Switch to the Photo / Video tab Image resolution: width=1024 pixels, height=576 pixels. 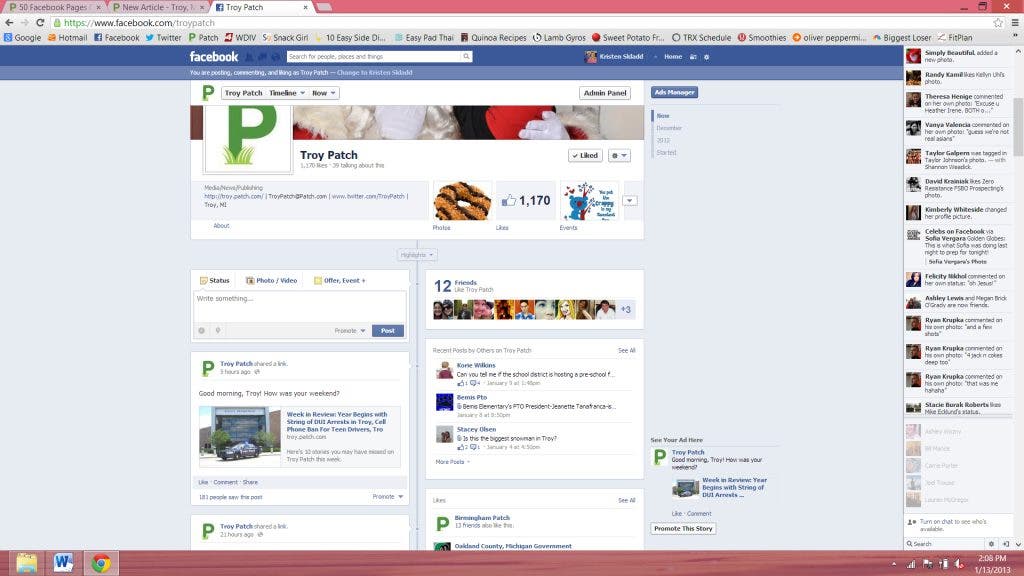[x=271, y=280]
